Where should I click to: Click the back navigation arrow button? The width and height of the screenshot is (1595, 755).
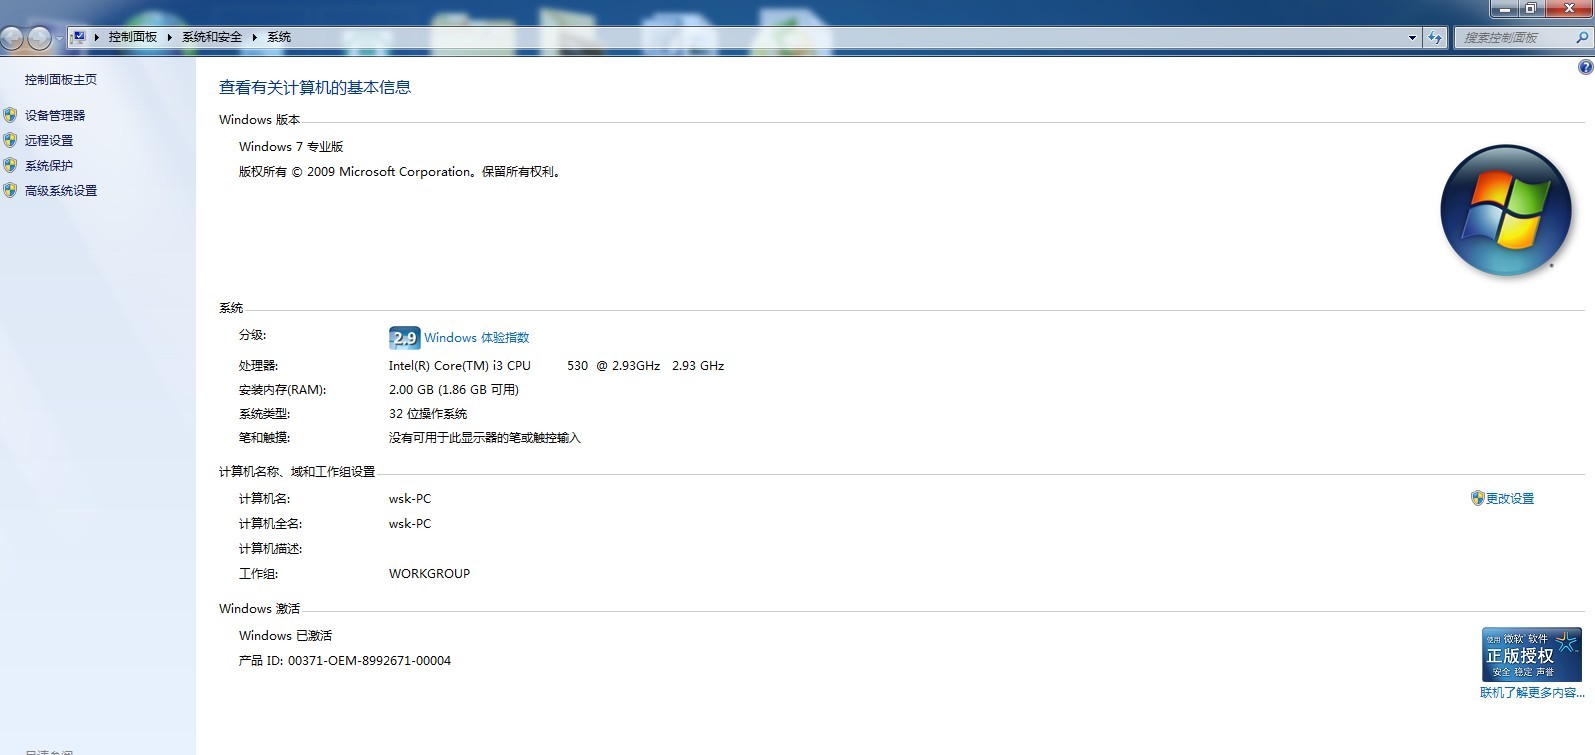[x=12, y=38]
